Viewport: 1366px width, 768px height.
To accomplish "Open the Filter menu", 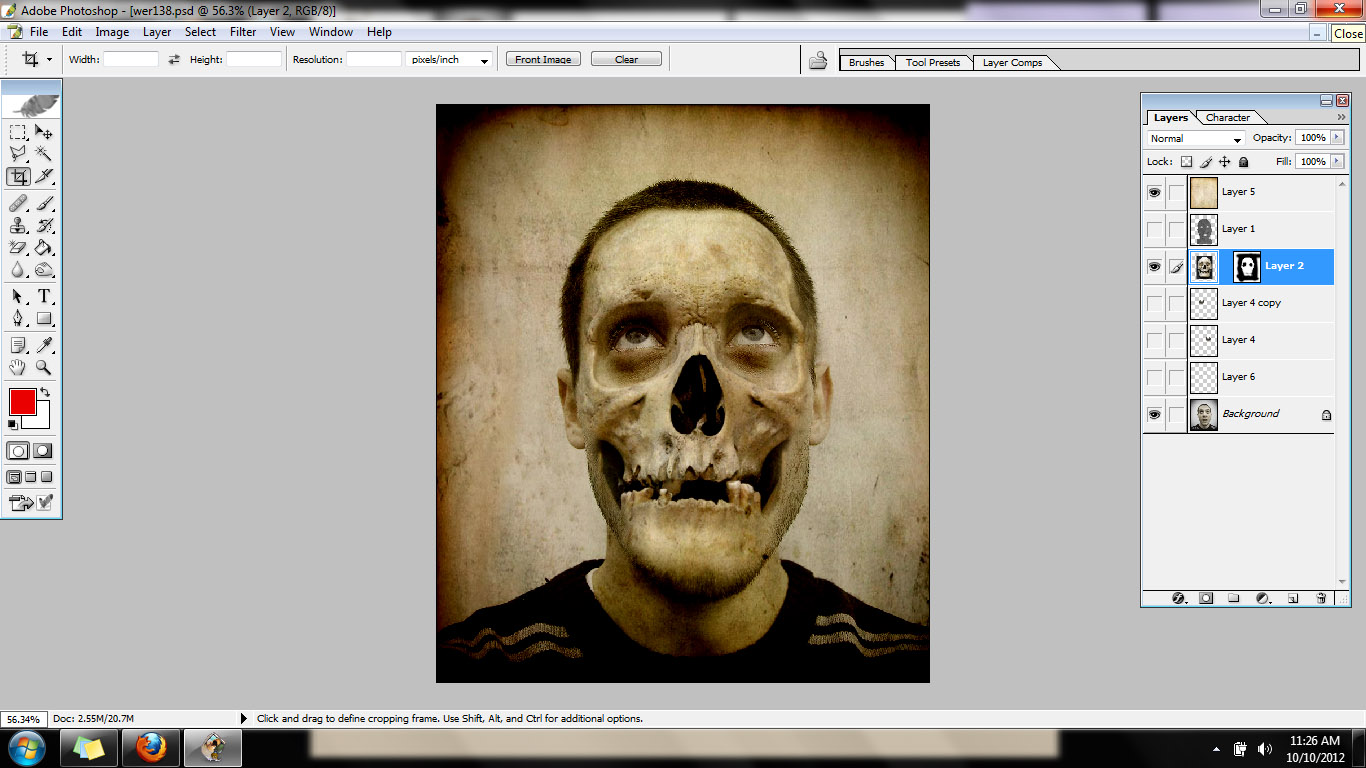I will coord(243,32).
